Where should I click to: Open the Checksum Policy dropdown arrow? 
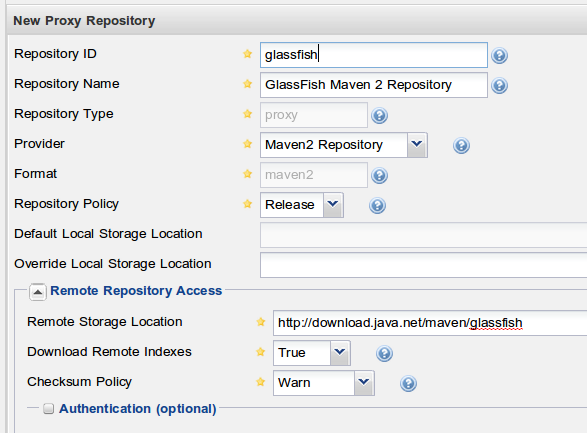click(x=364, y=383)
